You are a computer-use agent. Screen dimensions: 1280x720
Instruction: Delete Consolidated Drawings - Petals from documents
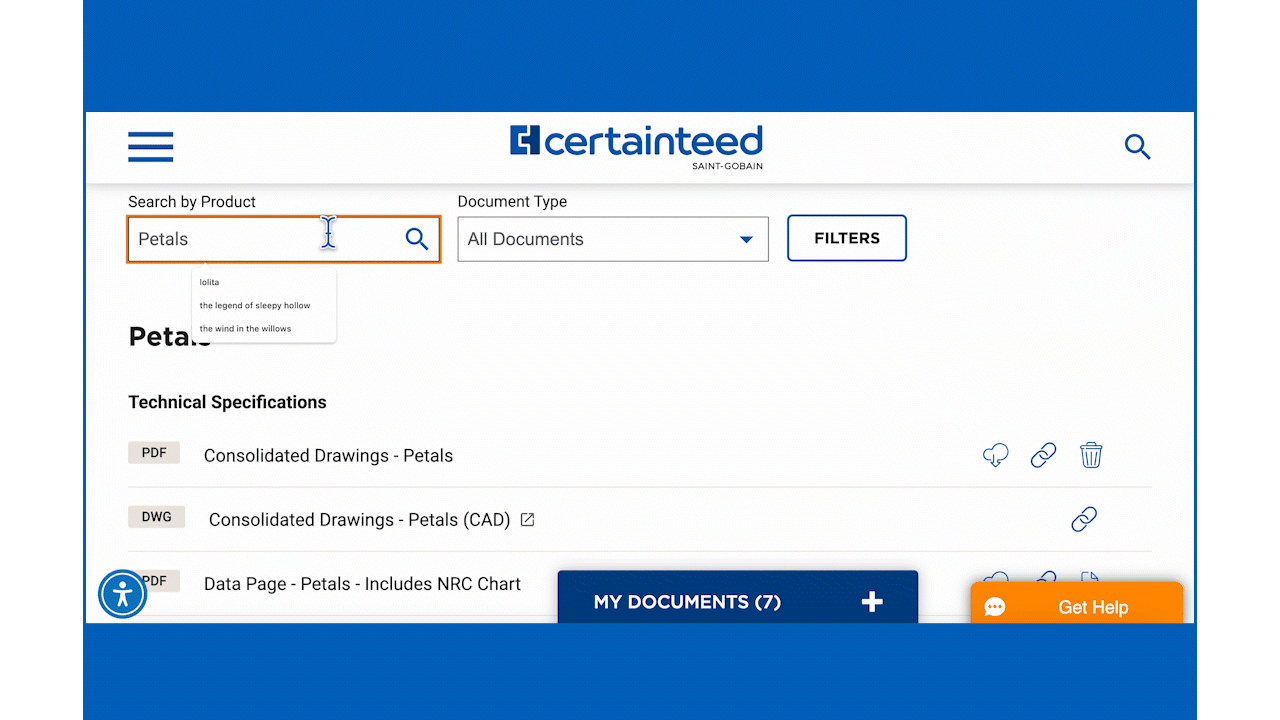pos(1091,455)
